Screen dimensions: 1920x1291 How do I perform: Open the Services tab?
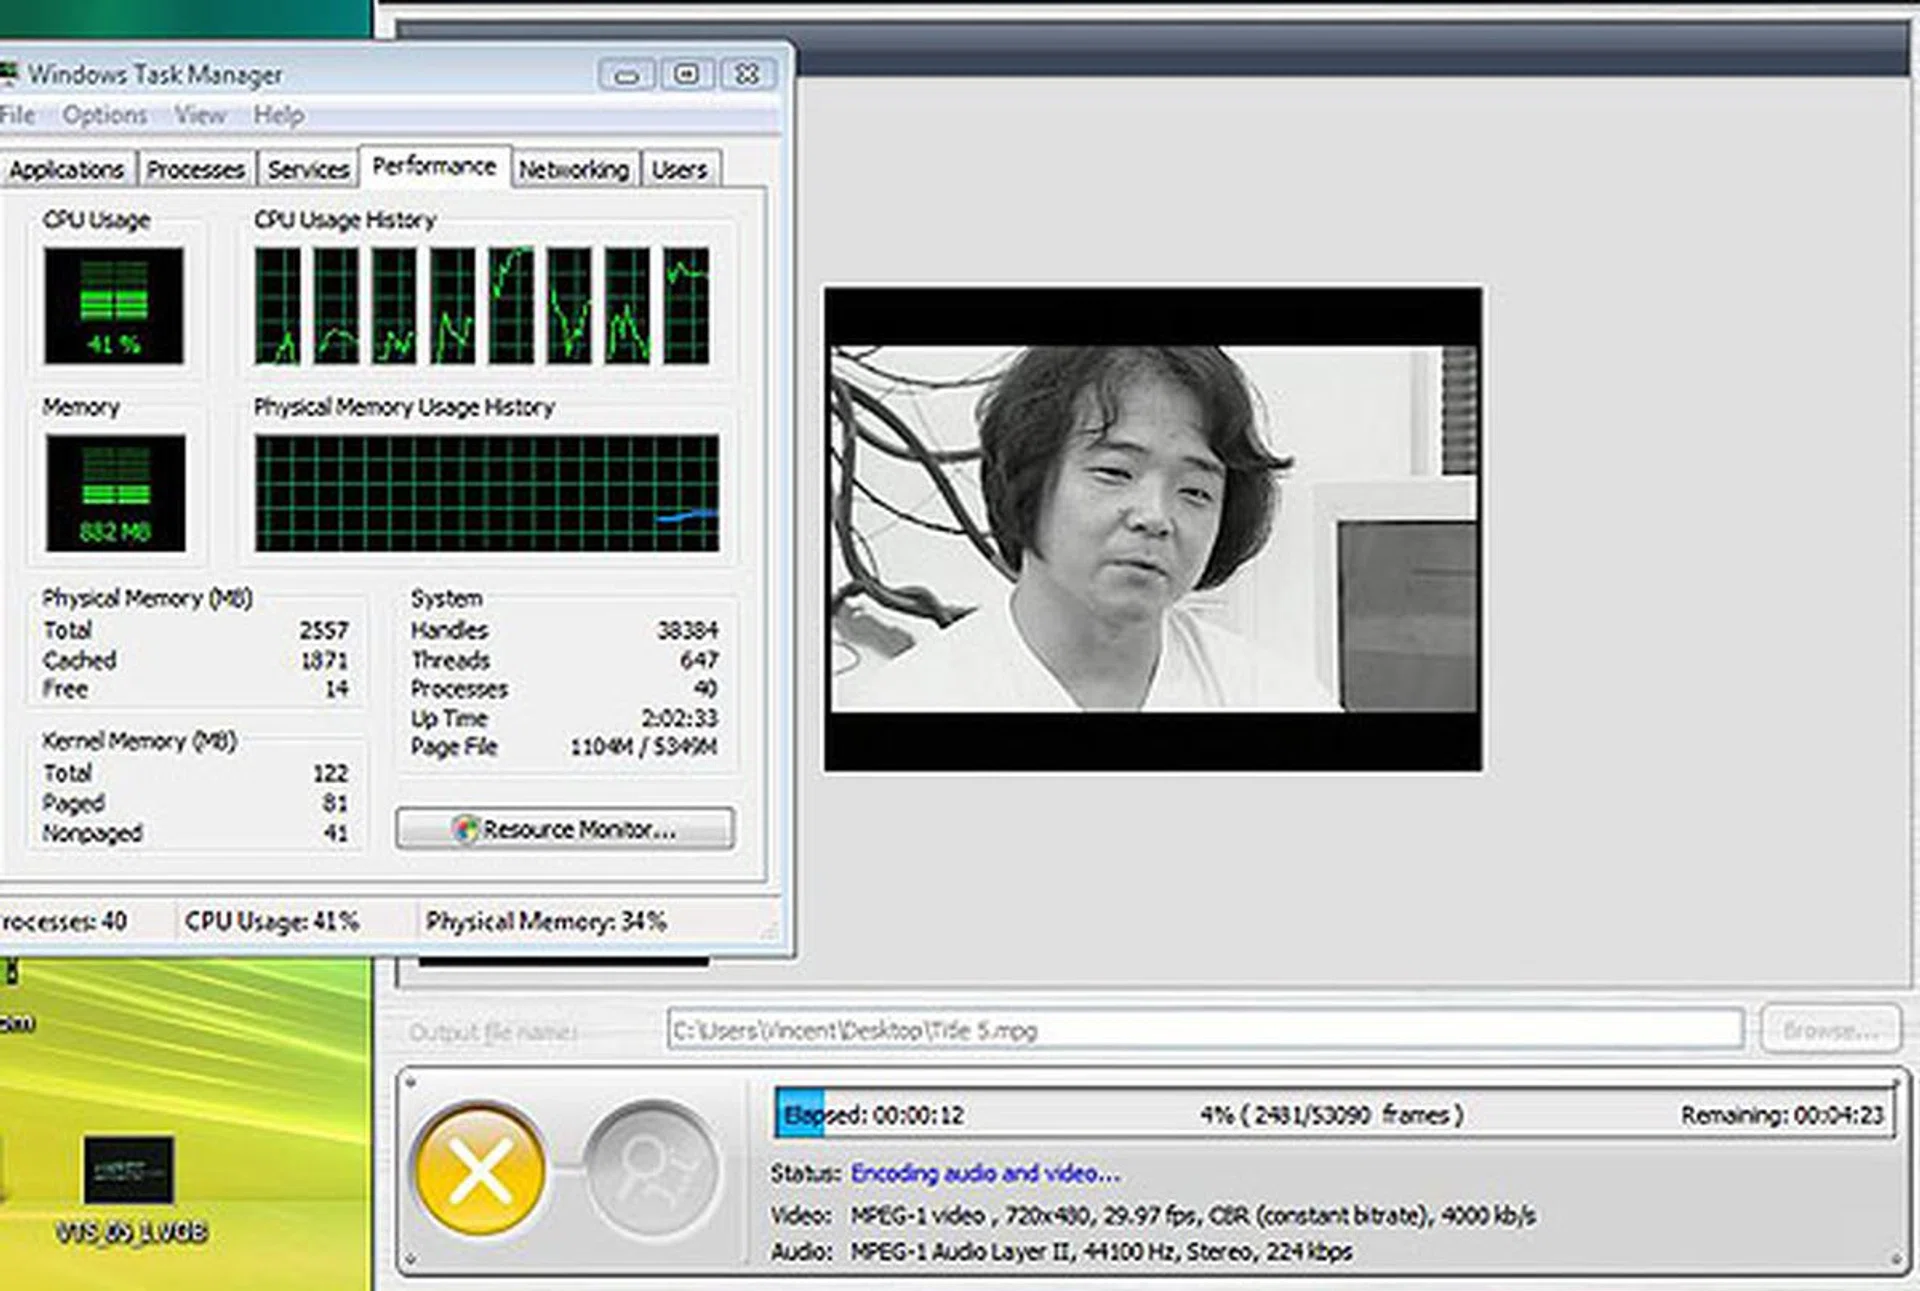308,169
